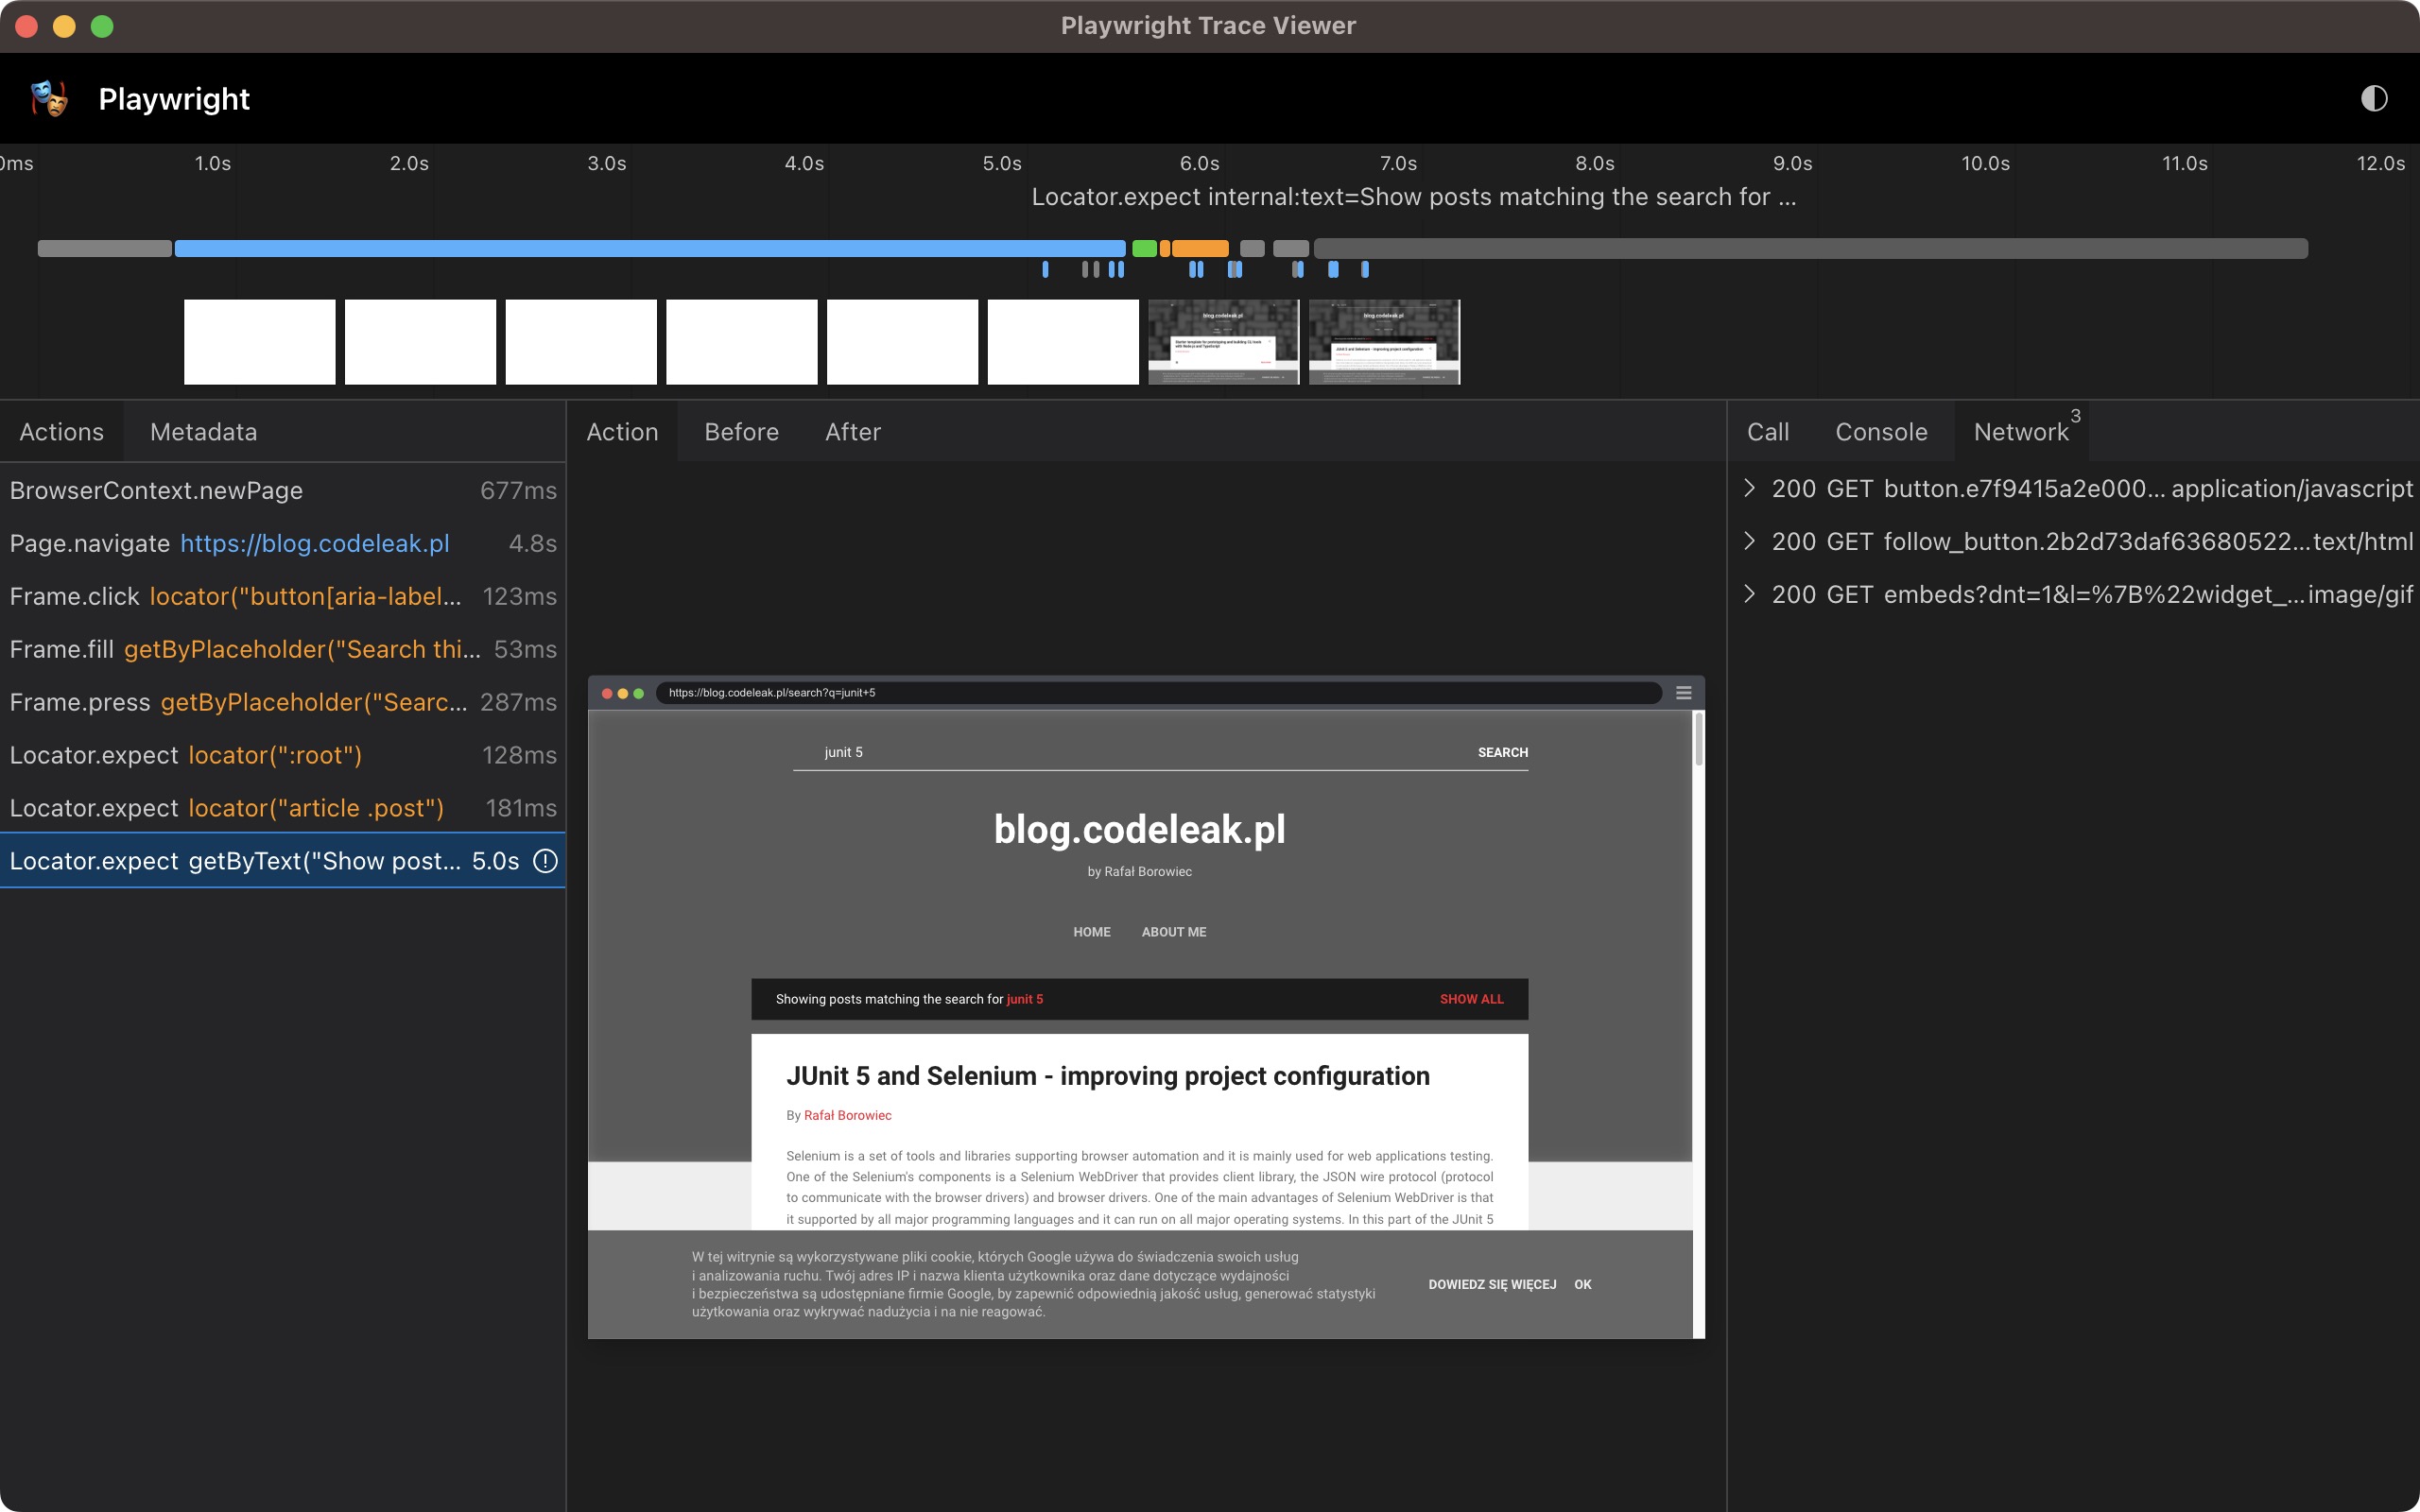
Task: Switch to the Metadata tab
Action: point(204,432)
